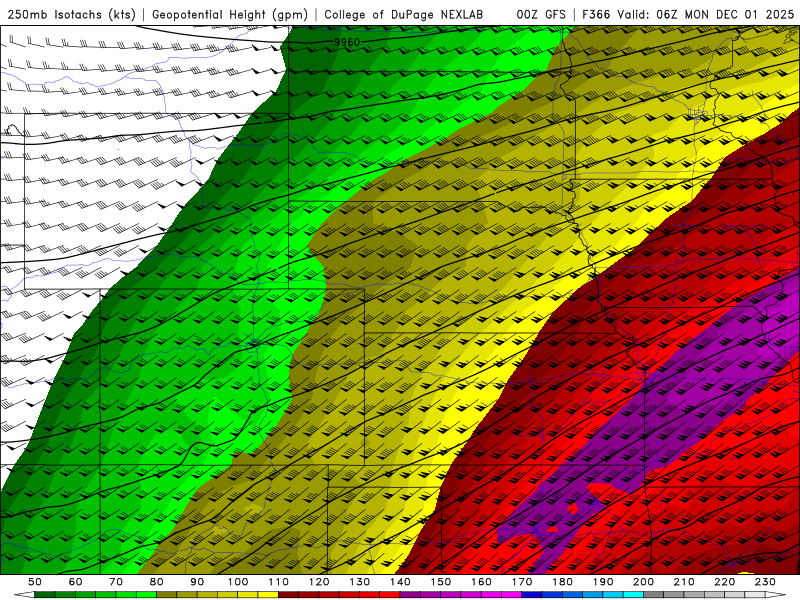800x600 pixels.
Task: Click the 220 value on the color scale
Action: [724, 582]
